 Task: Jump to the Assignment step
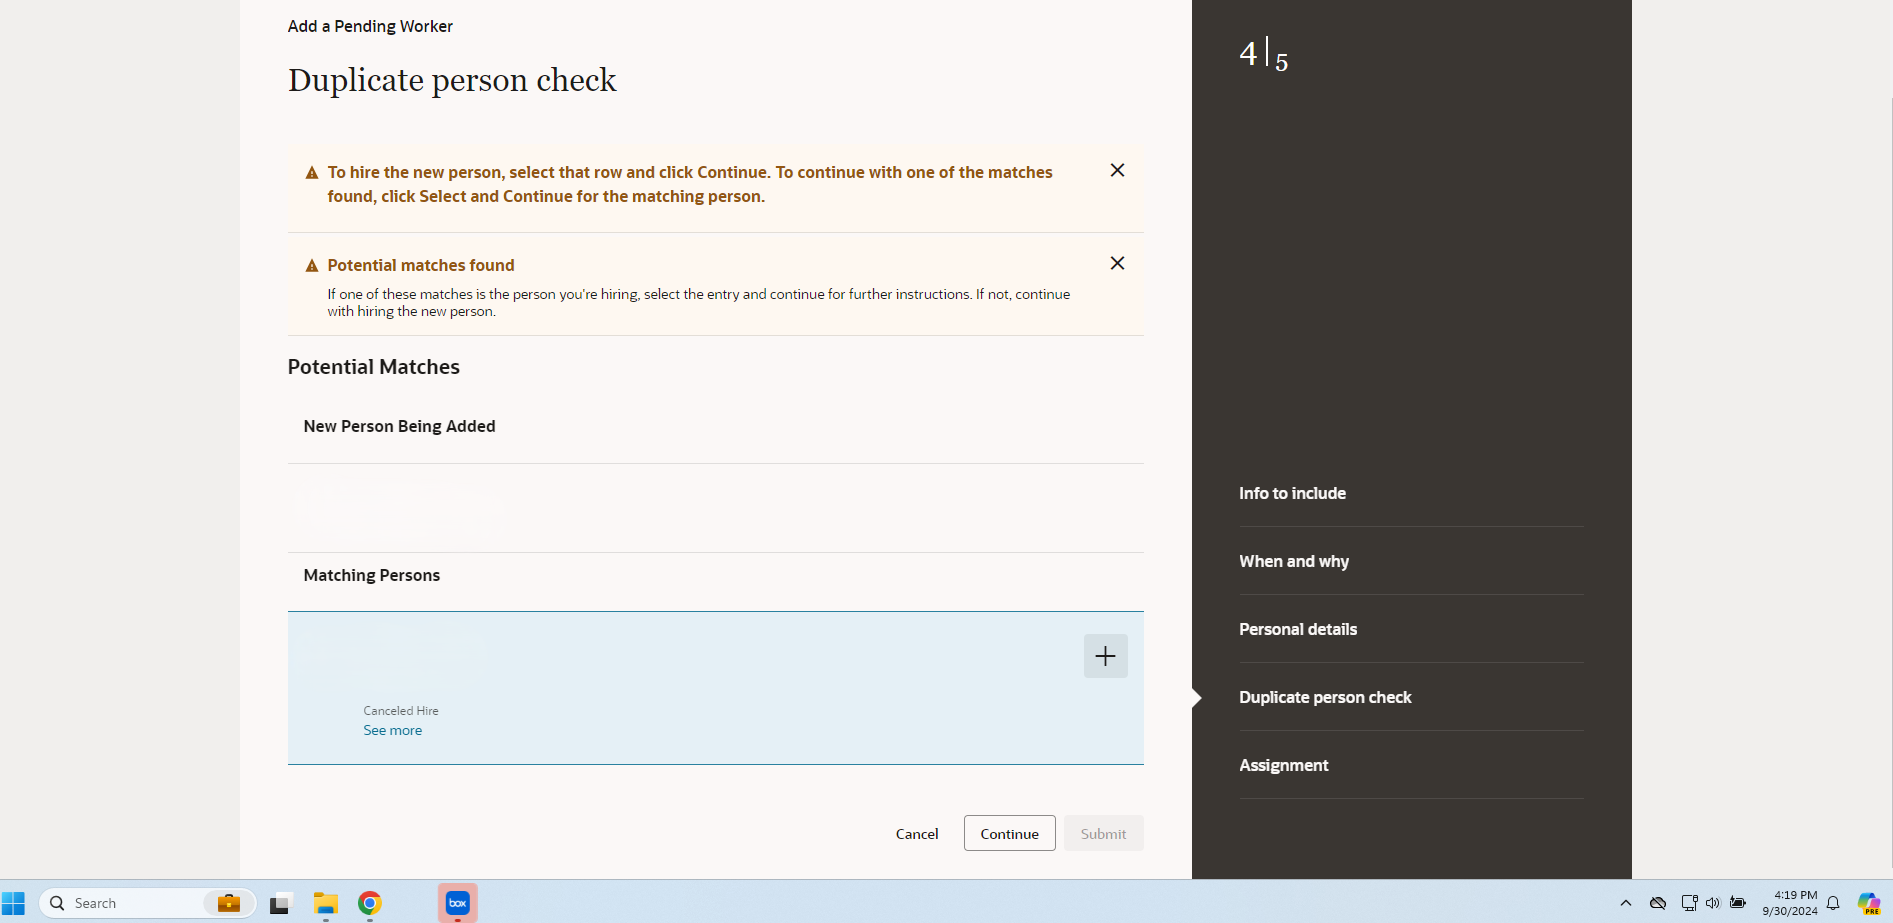(x=1283, y=765)
